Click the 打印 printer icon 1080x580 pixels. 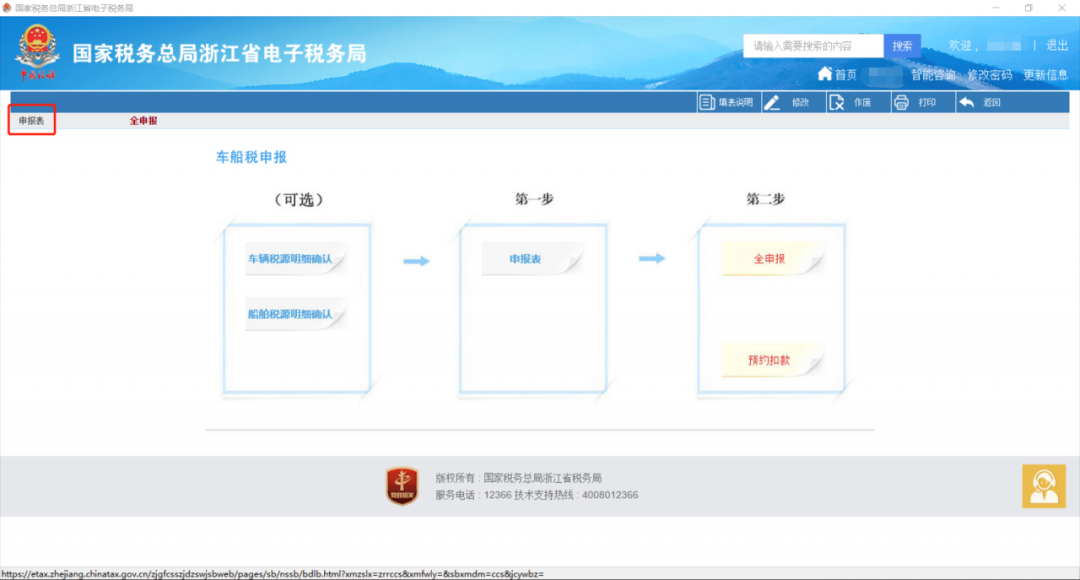coord(902,103)
